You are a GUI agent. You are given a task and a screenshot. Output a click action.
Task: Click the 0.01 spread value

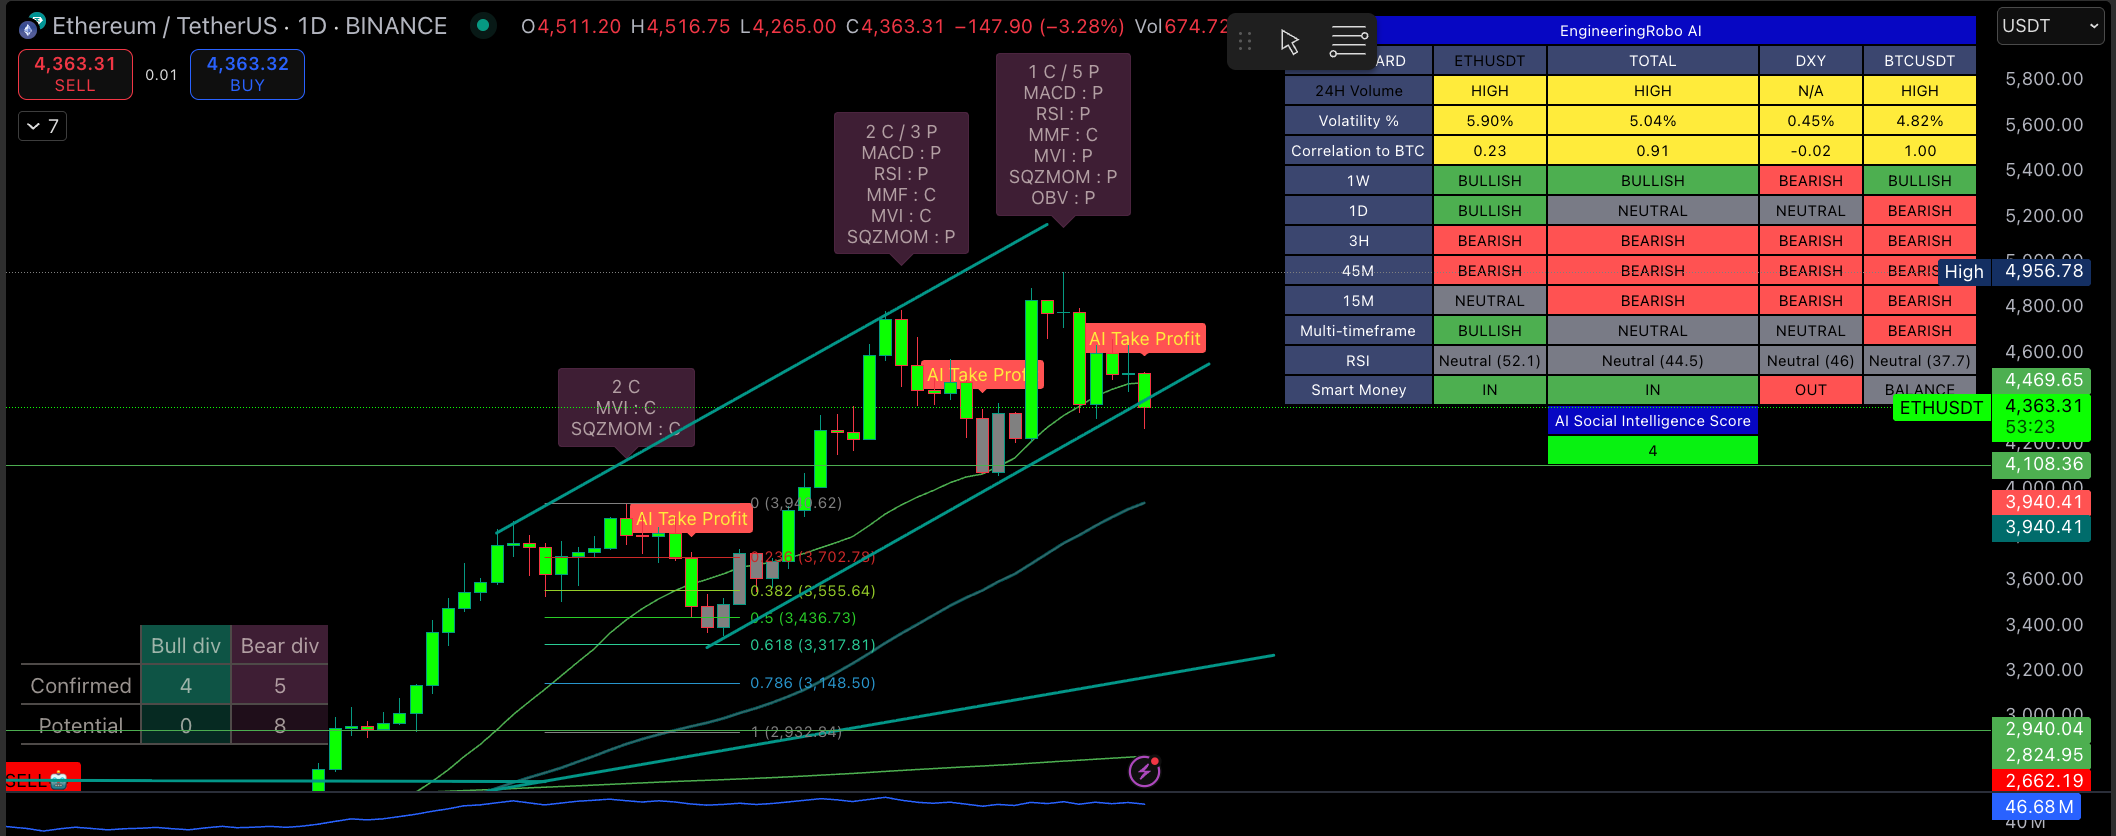pyautogui.click(x=161, y=74)
